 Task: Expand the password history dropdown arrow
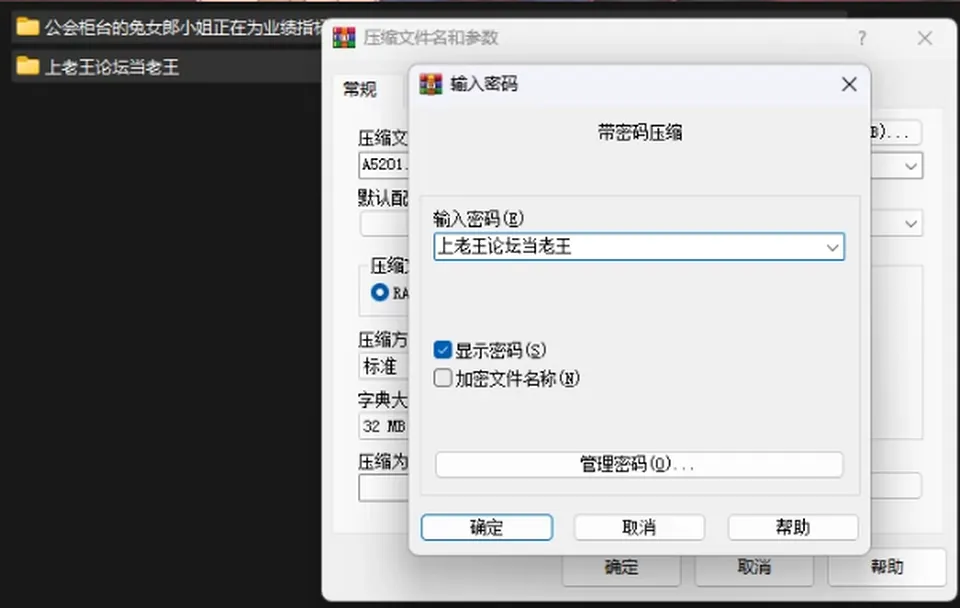point(832,247)
